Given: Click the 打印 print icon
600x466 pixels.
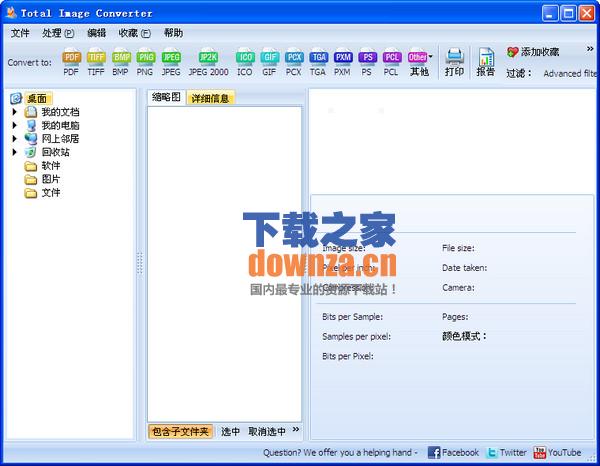Looking at the screenshot, I should pos(455,63).
